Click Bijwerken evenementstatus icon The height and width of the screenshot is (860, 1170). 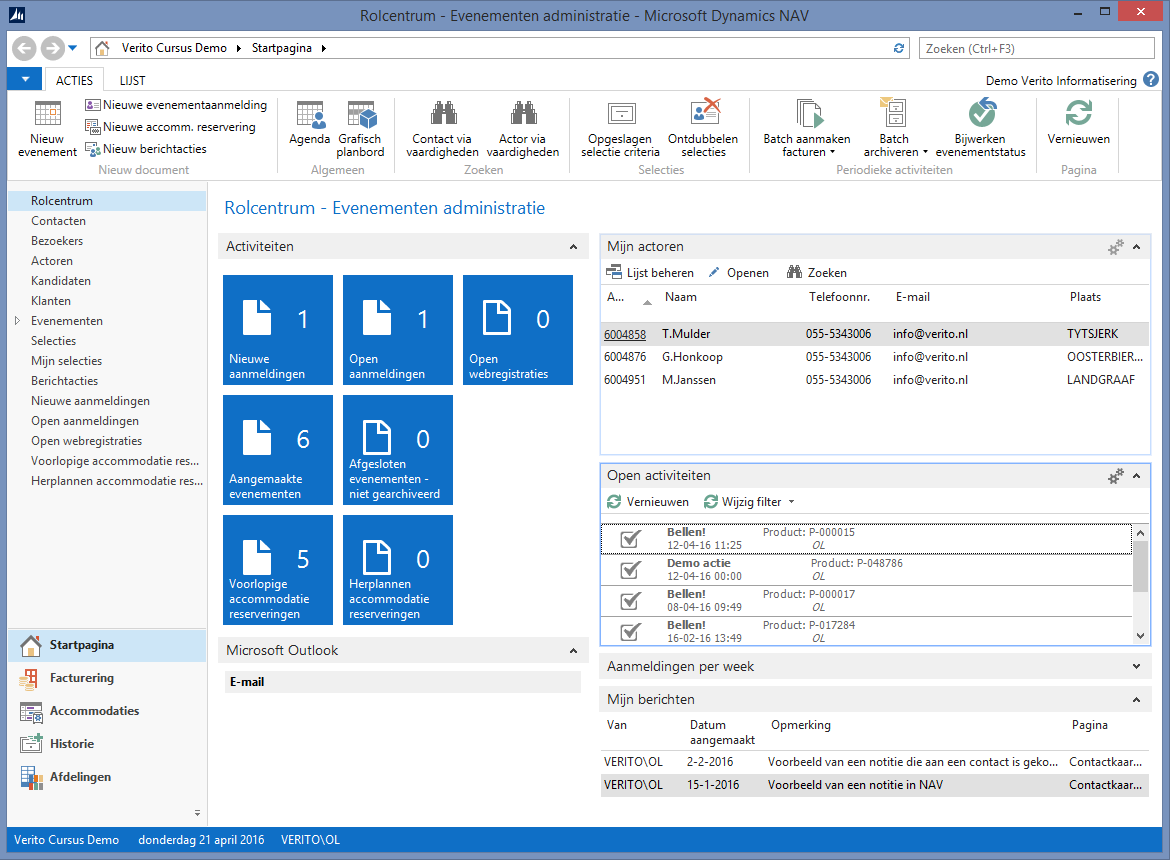coord(980,128)
